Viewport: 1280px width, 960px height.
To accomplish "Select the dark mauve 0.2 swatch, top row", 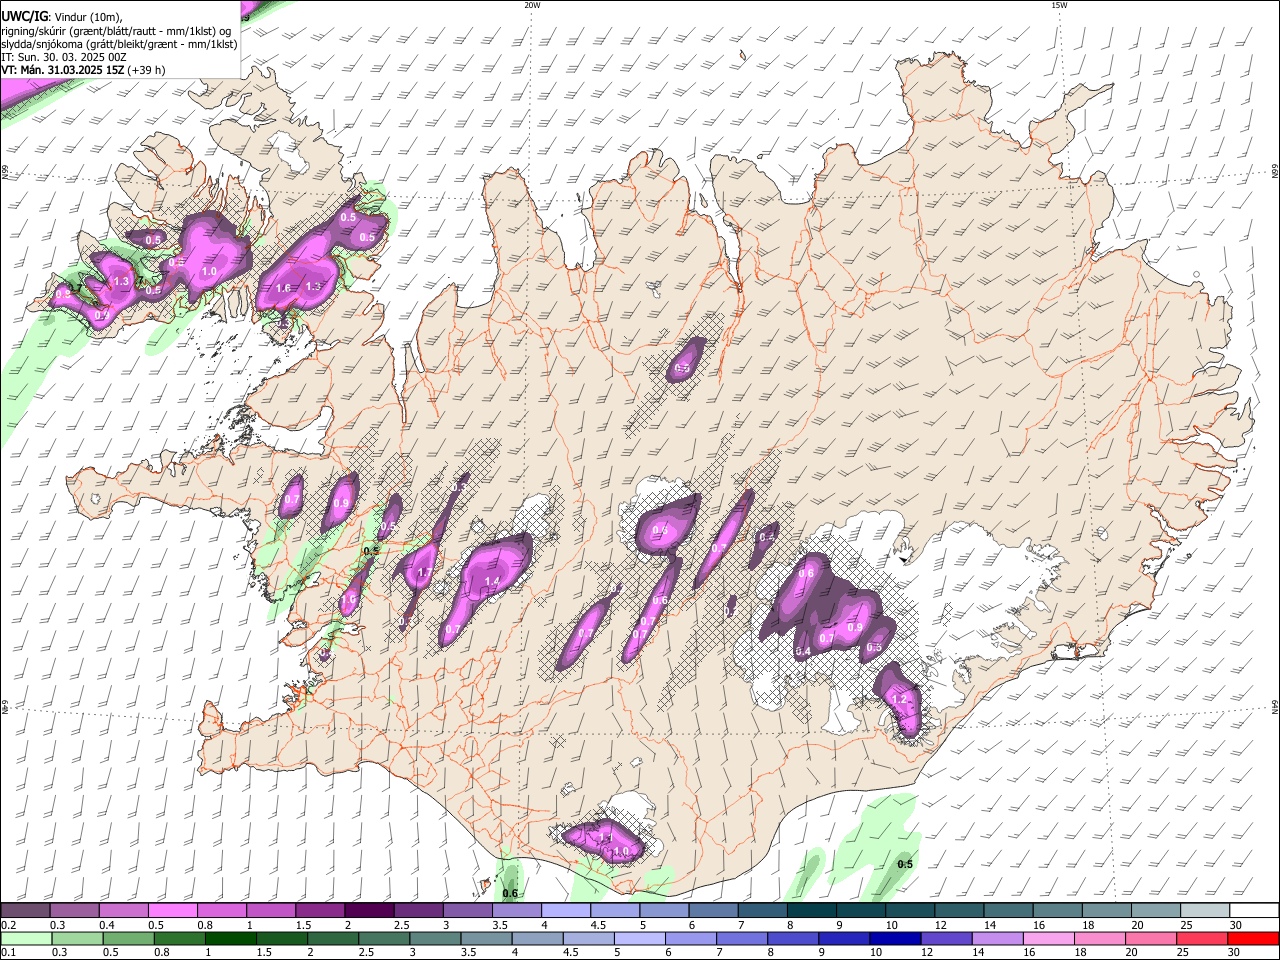I will coord(25,911).
